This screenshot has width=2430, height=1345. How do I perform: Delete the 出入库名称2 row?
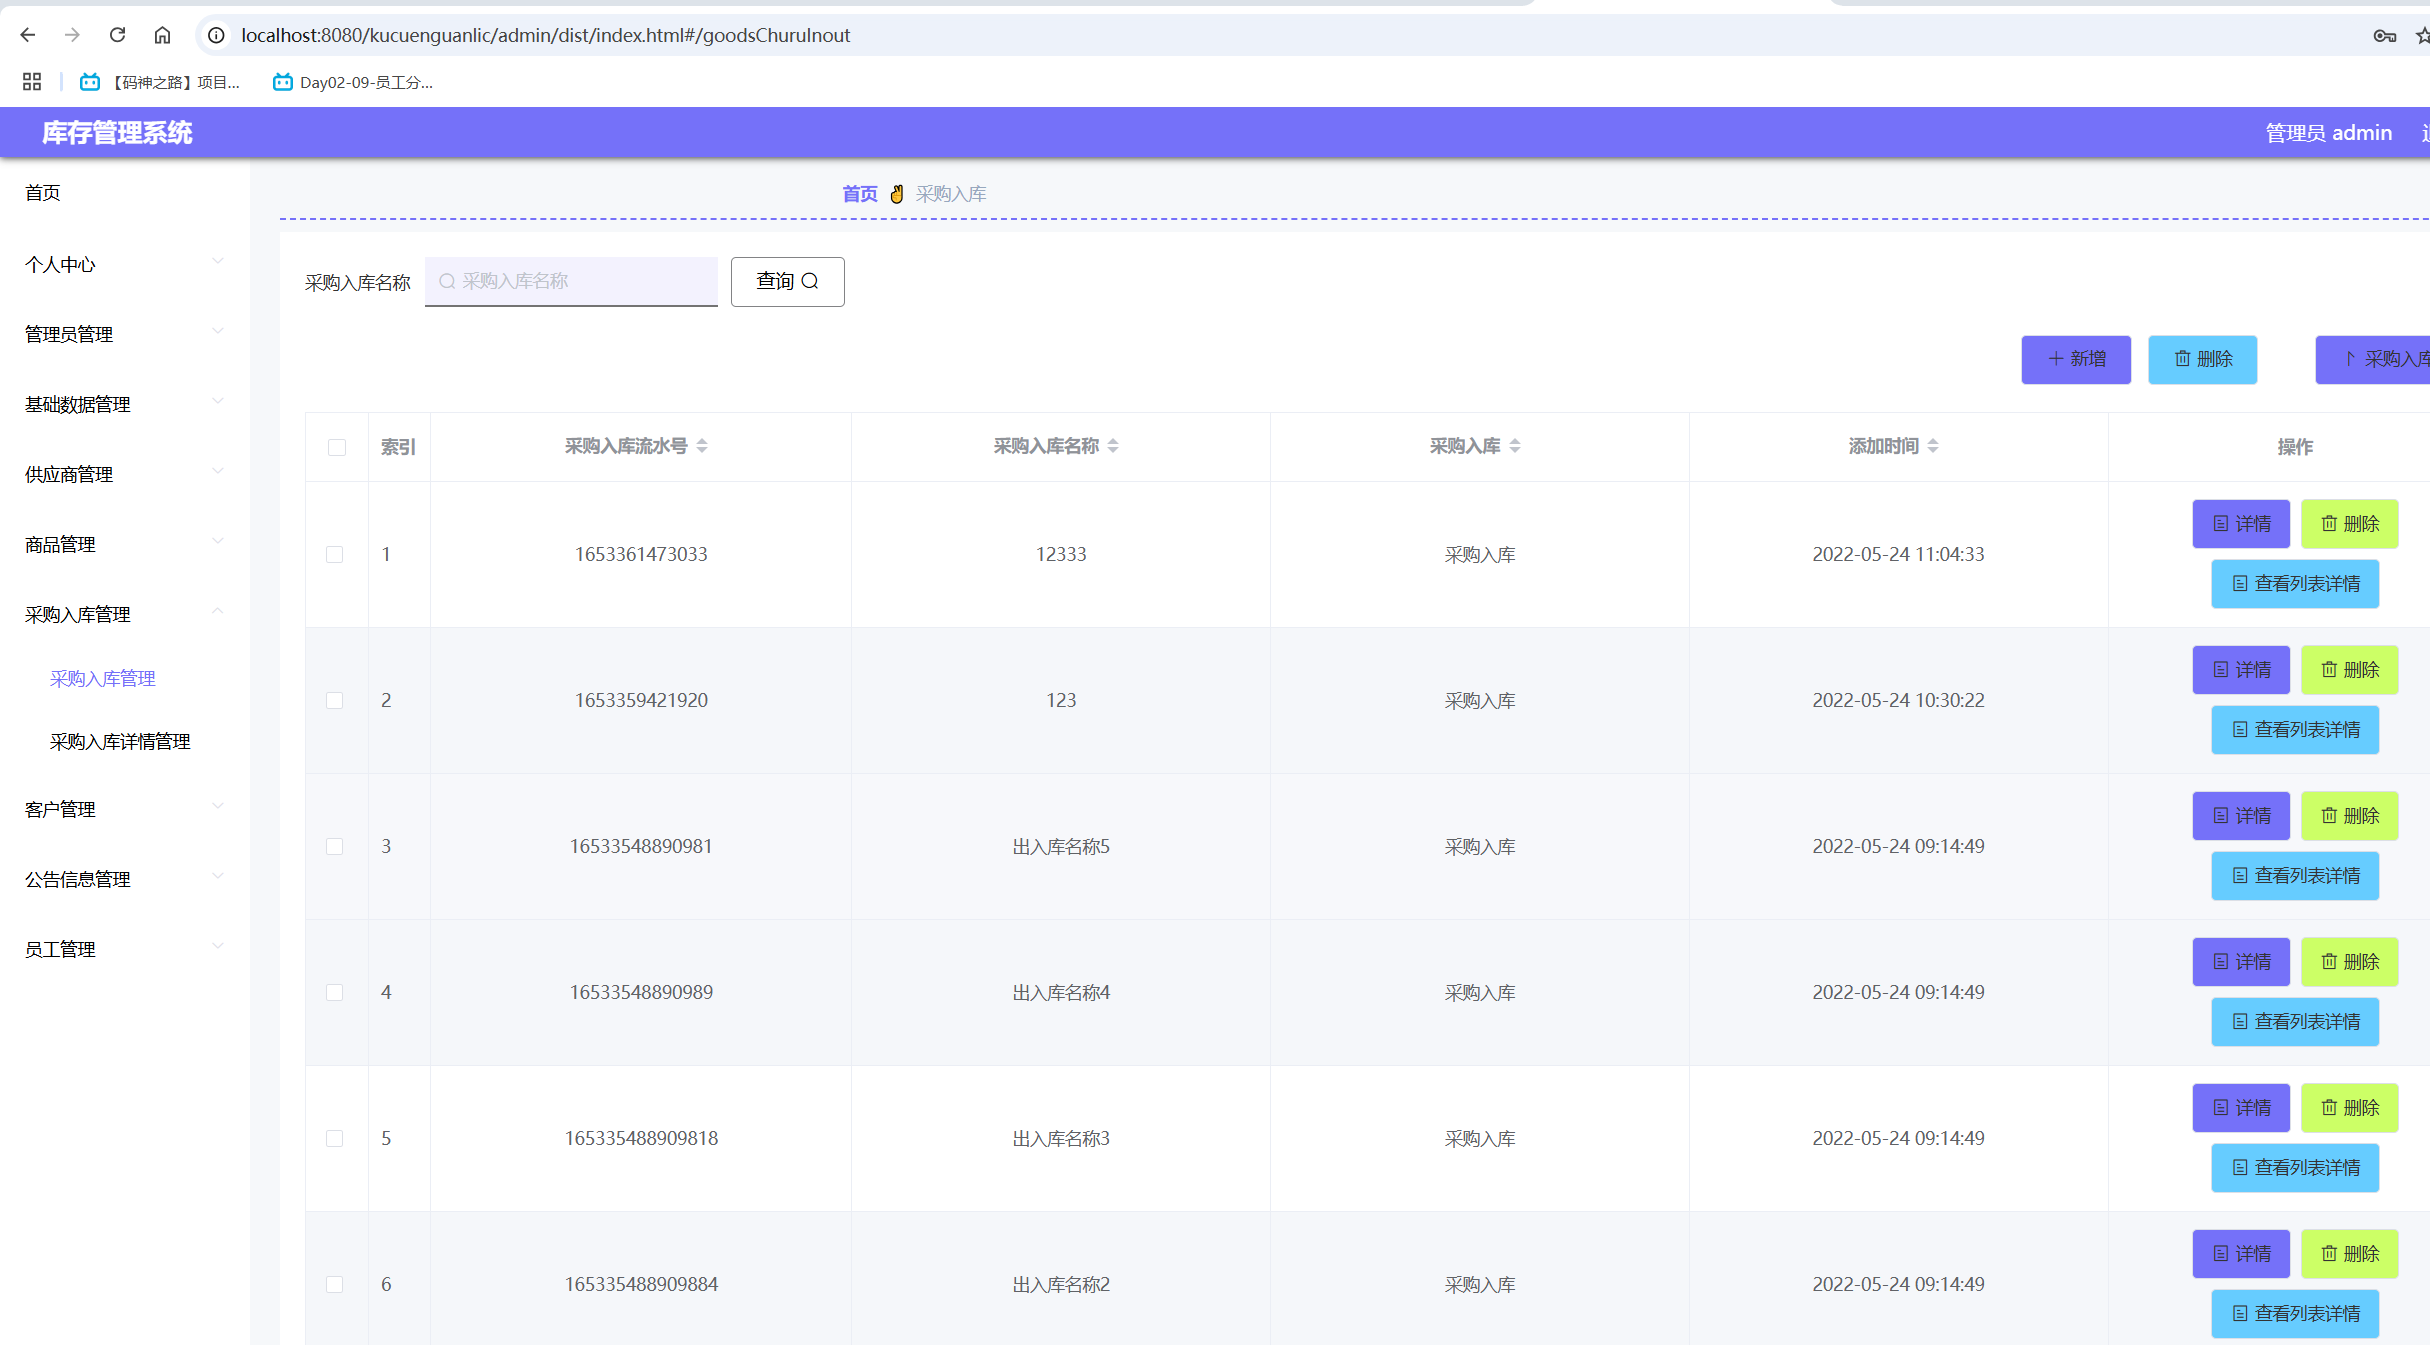pyautogui.click(x=2349, y=1254)
